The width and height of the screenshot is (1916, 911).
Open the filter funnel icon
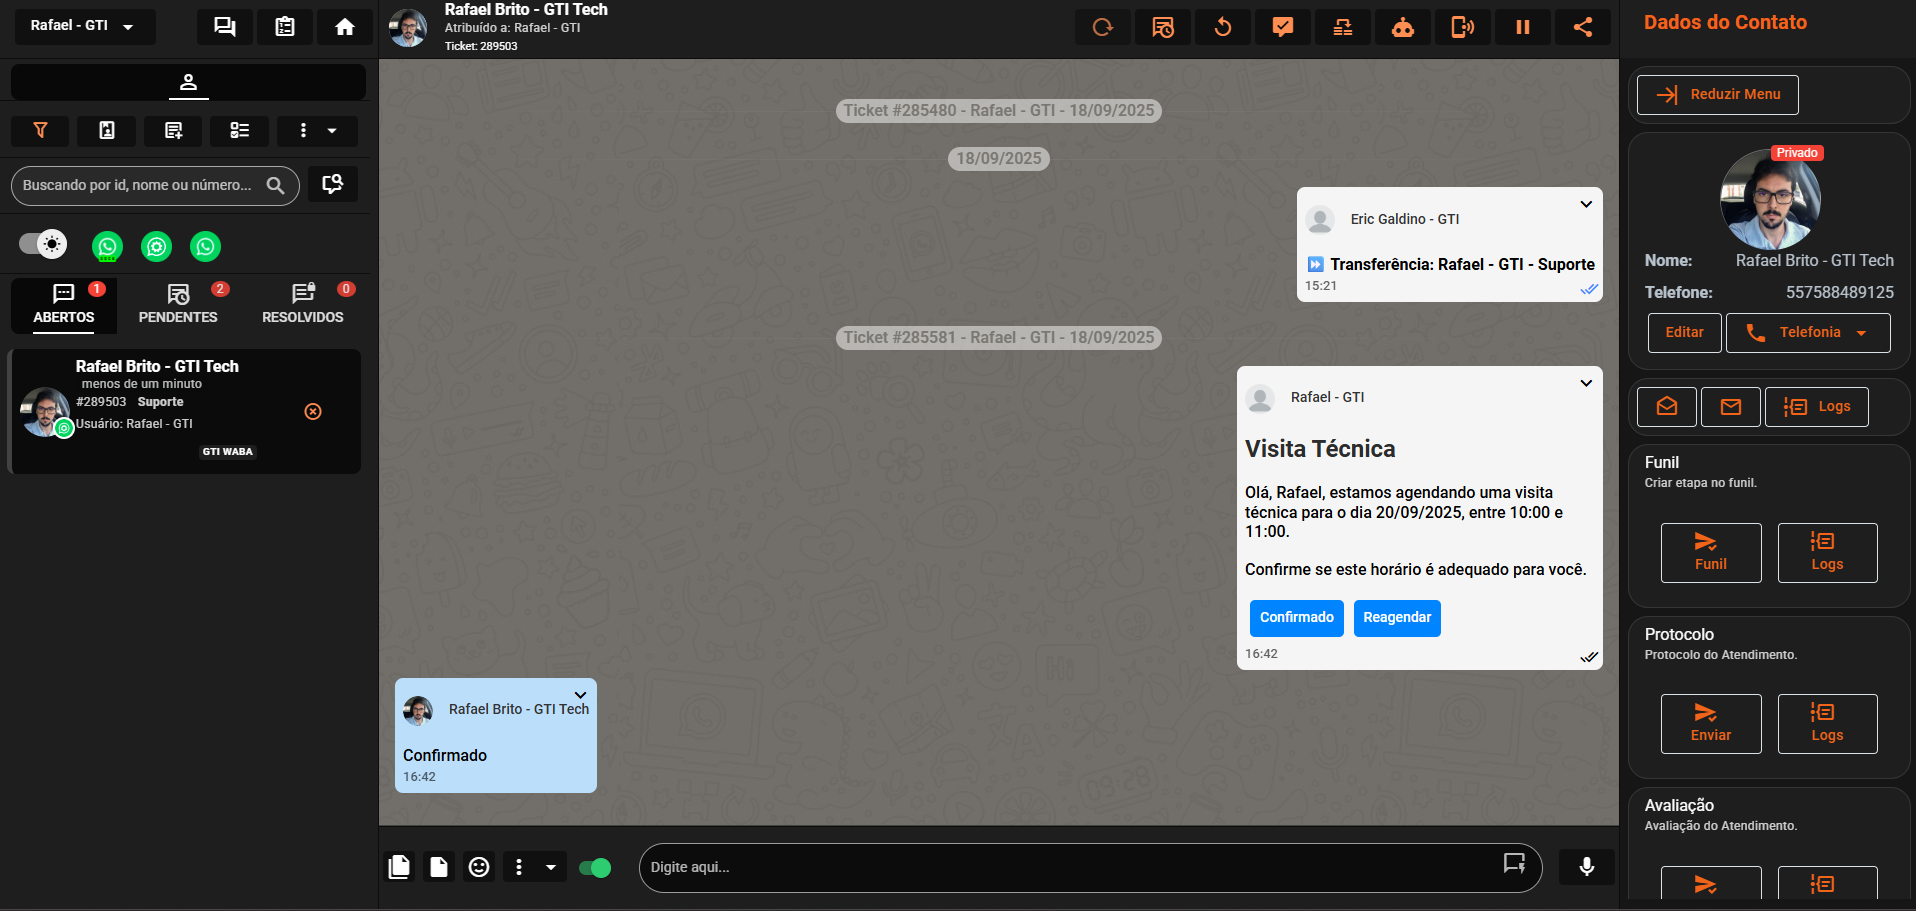41,130
